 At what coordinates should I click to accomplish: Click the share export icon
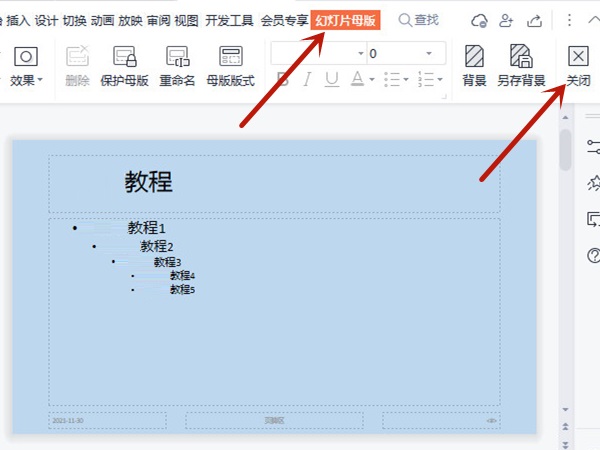click(x=534, y=20)
